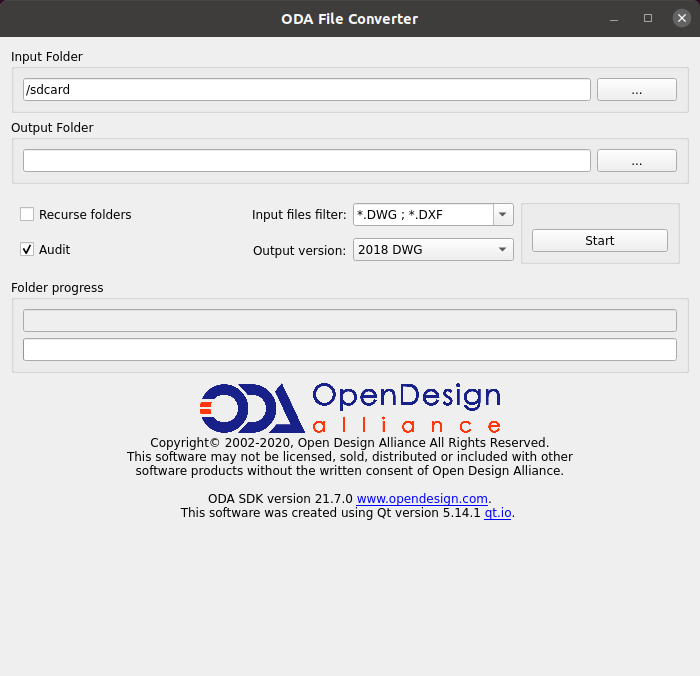Click the Start button
Image resolution: width=700 pixels, height=676 pixels.
coord(600,241)
